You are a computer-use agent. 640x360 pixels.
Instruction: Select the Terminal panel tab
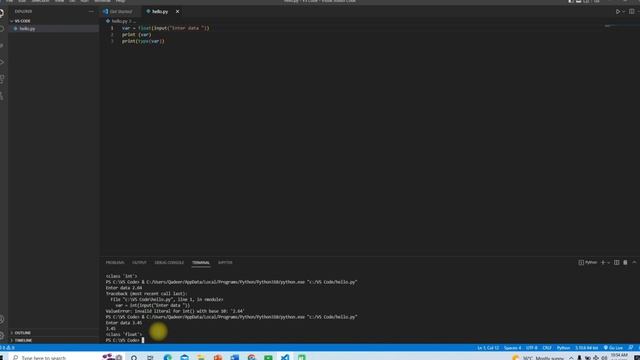(201, 262)
